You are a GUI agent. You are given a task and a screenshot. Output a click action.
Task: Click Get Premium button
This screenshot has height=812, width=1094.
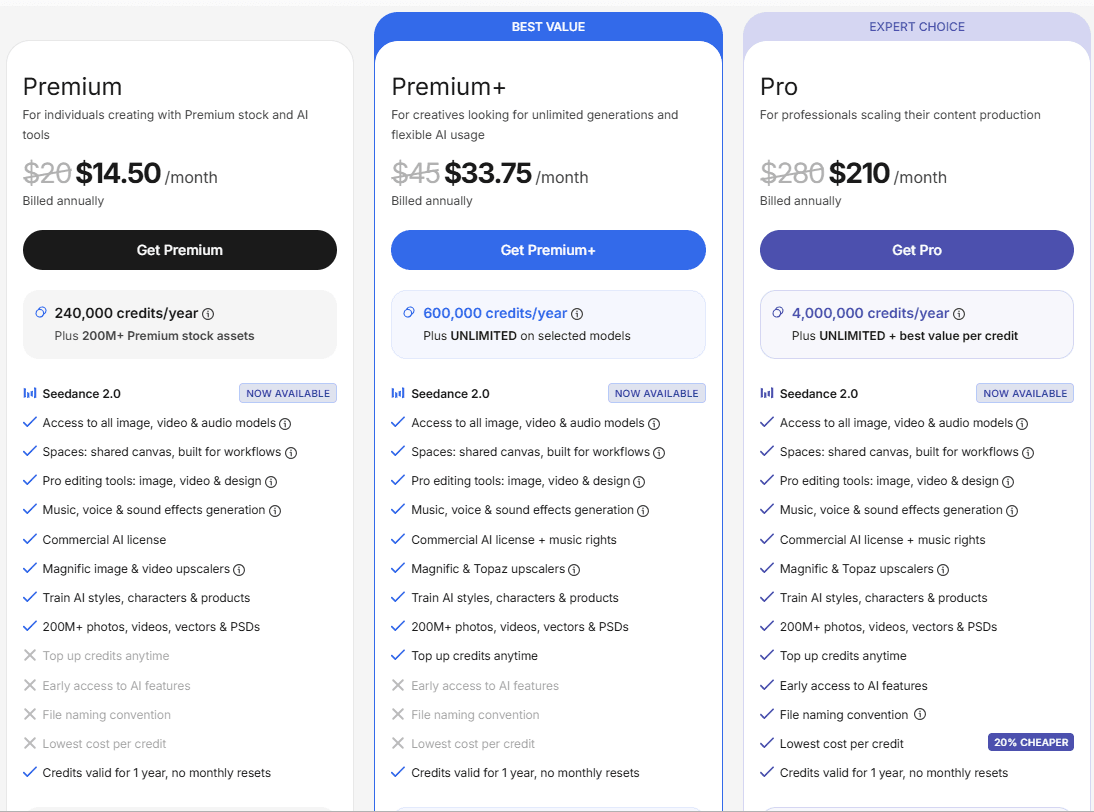pos(180,250)
